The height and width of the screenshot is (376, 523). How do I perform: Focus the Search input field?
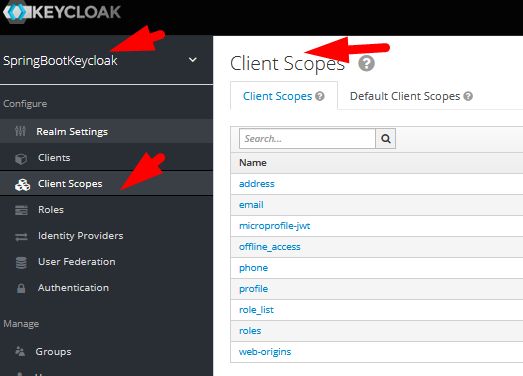307,138
